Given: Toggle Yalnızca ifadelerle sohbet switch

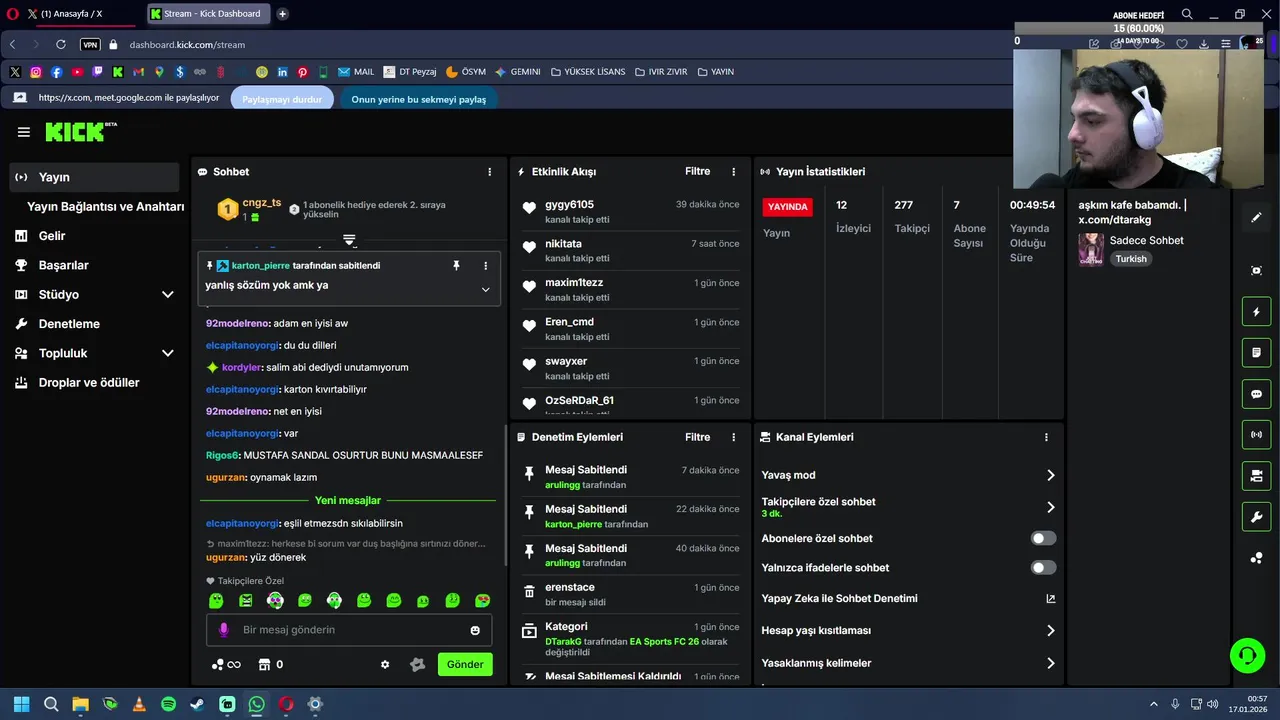Looking at the screenshot, I should pyautogui.click(x=1043, y=568).
